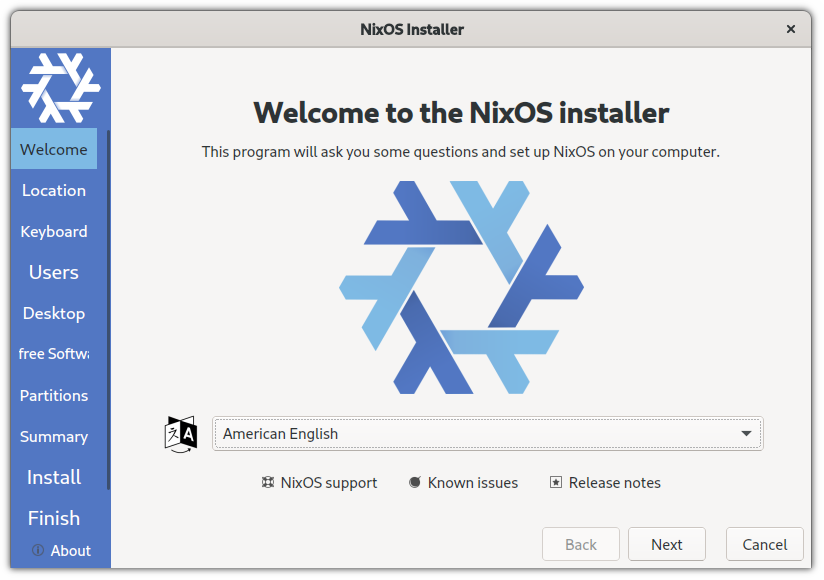Viewport: 824px width, 580px height.
Task: View the Summary step
Action: pyautogui.click(x=54, y=436)
